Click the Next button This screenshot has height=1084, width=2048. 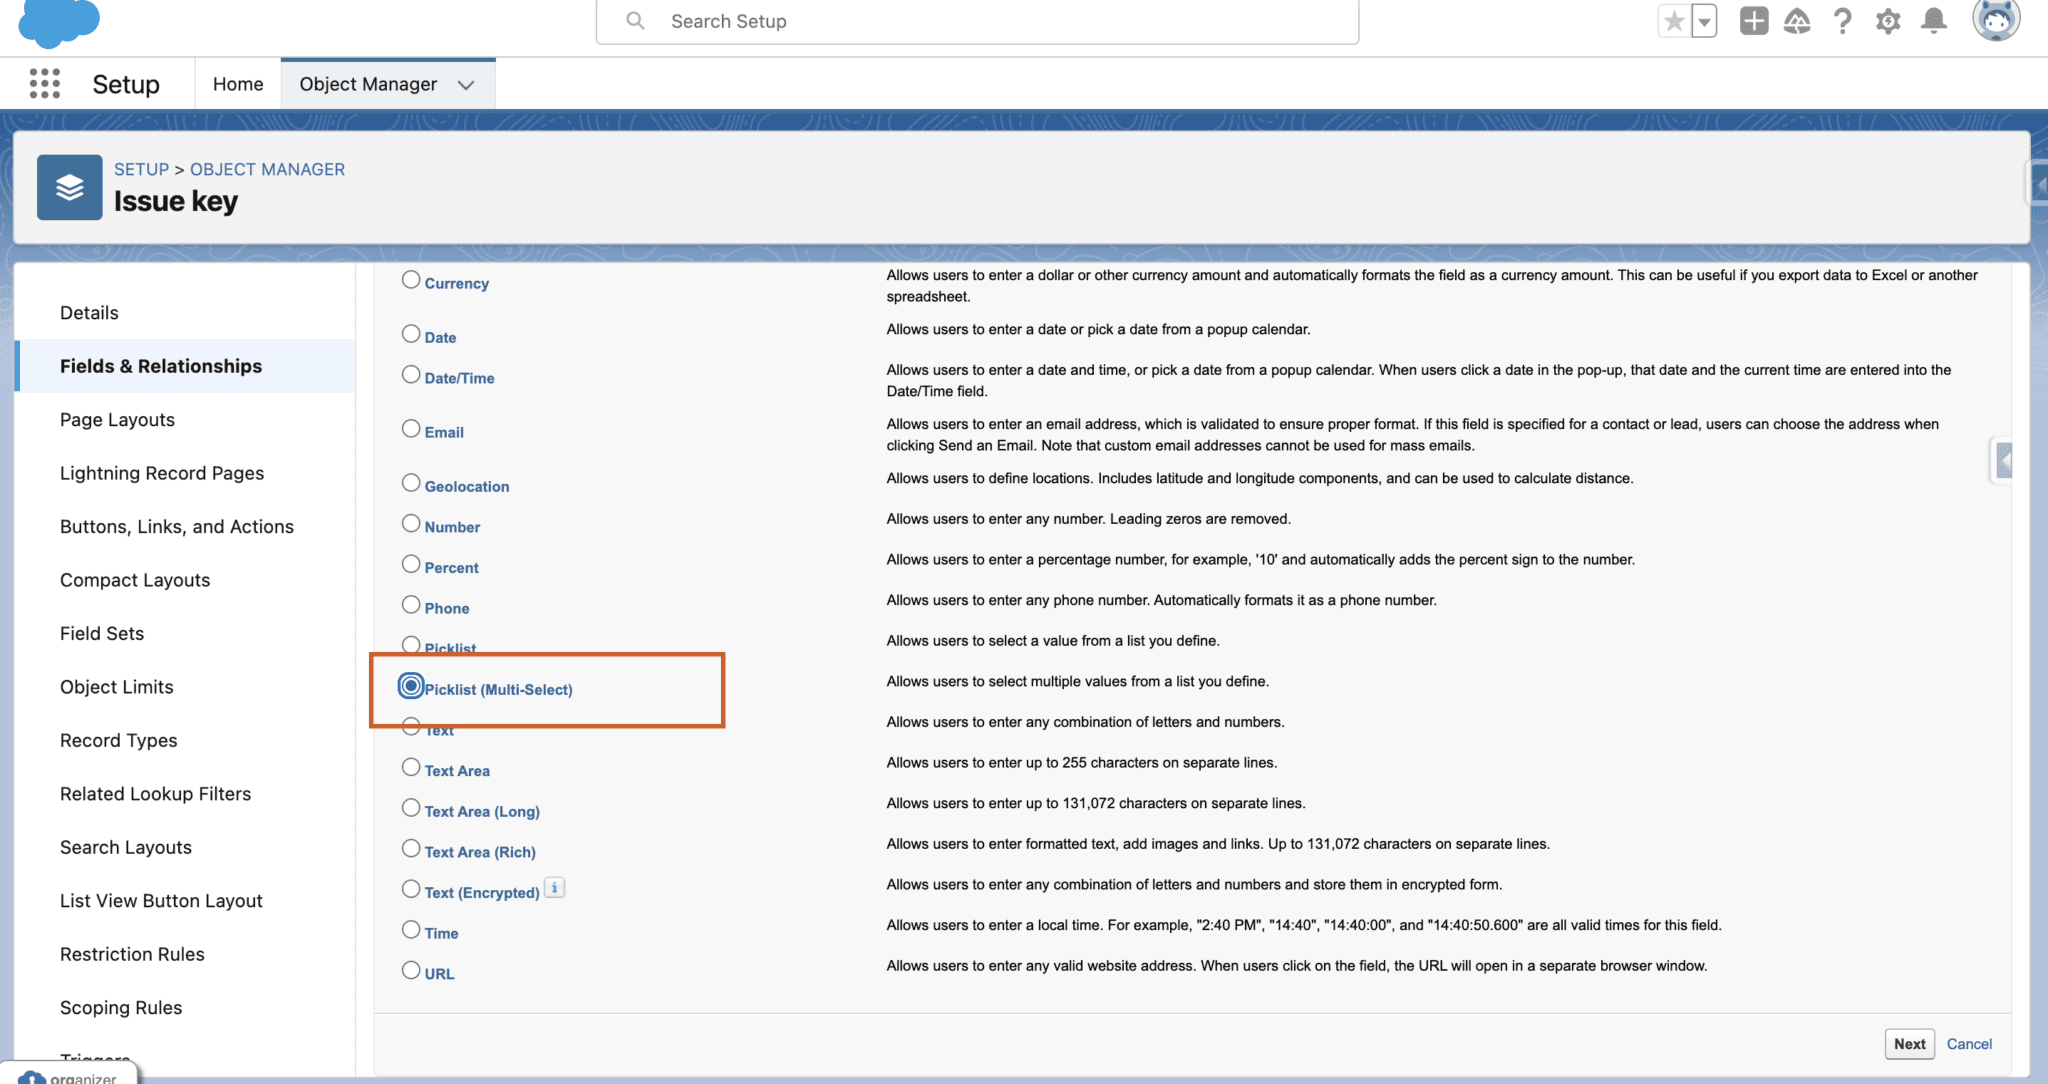point(1909,1043)
